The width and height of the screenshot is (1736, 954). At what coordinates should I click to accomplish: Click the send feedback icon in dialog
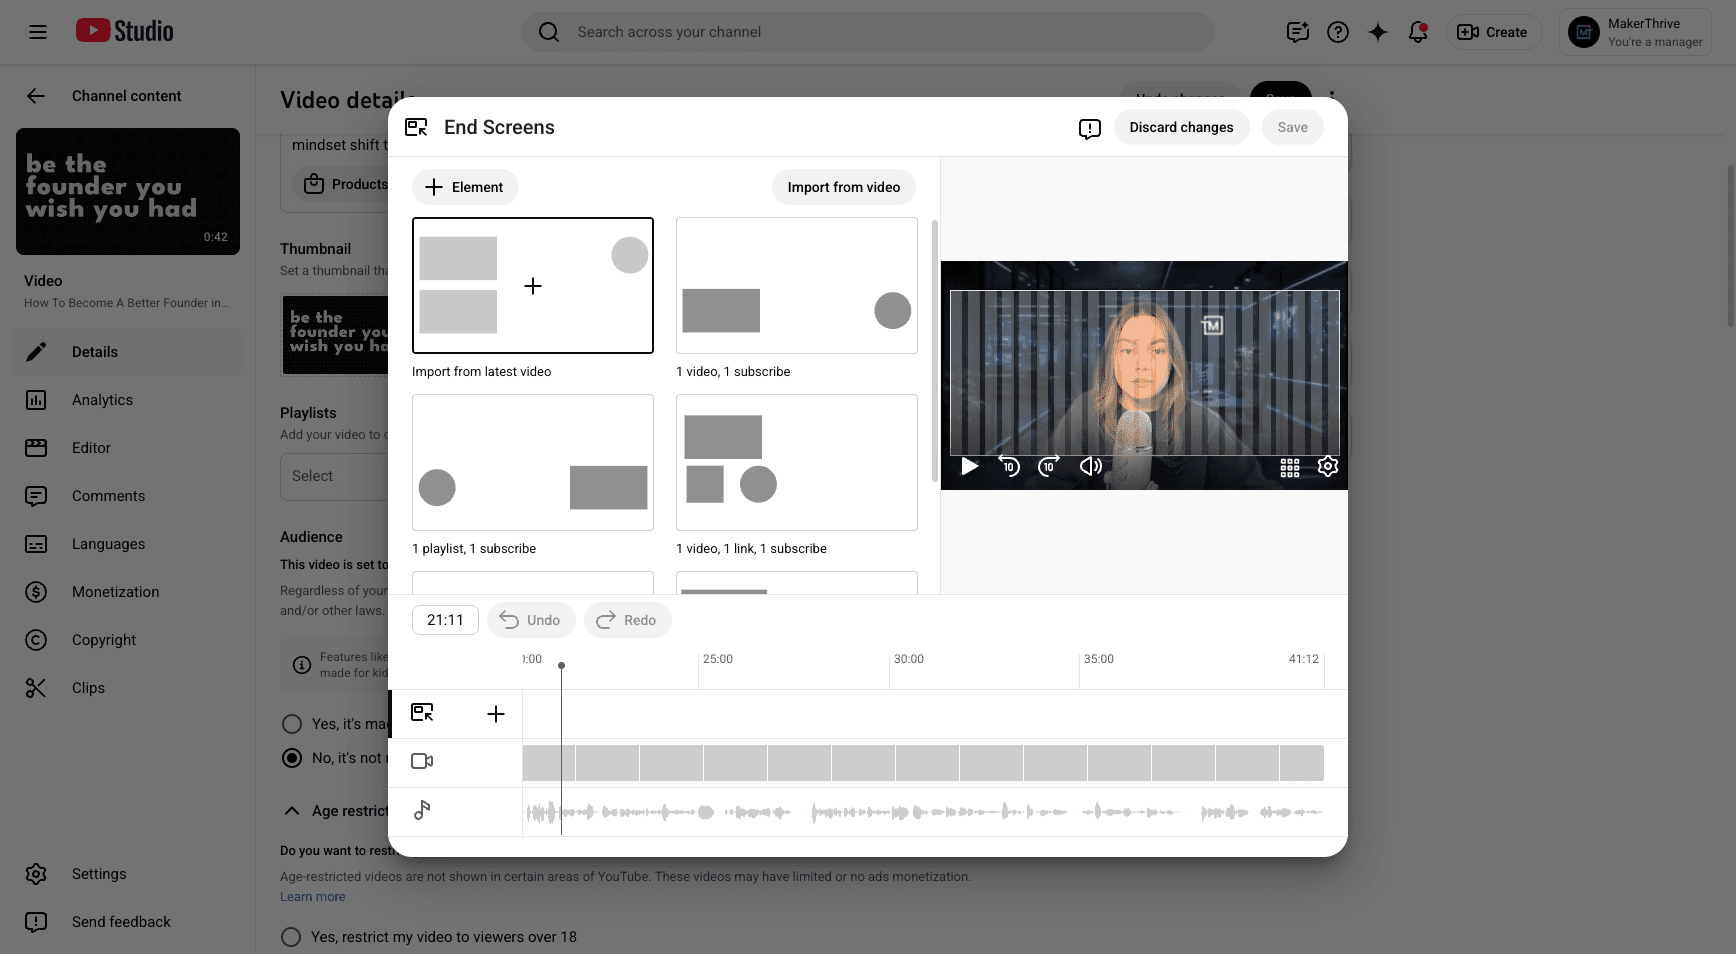(1090, 128)
